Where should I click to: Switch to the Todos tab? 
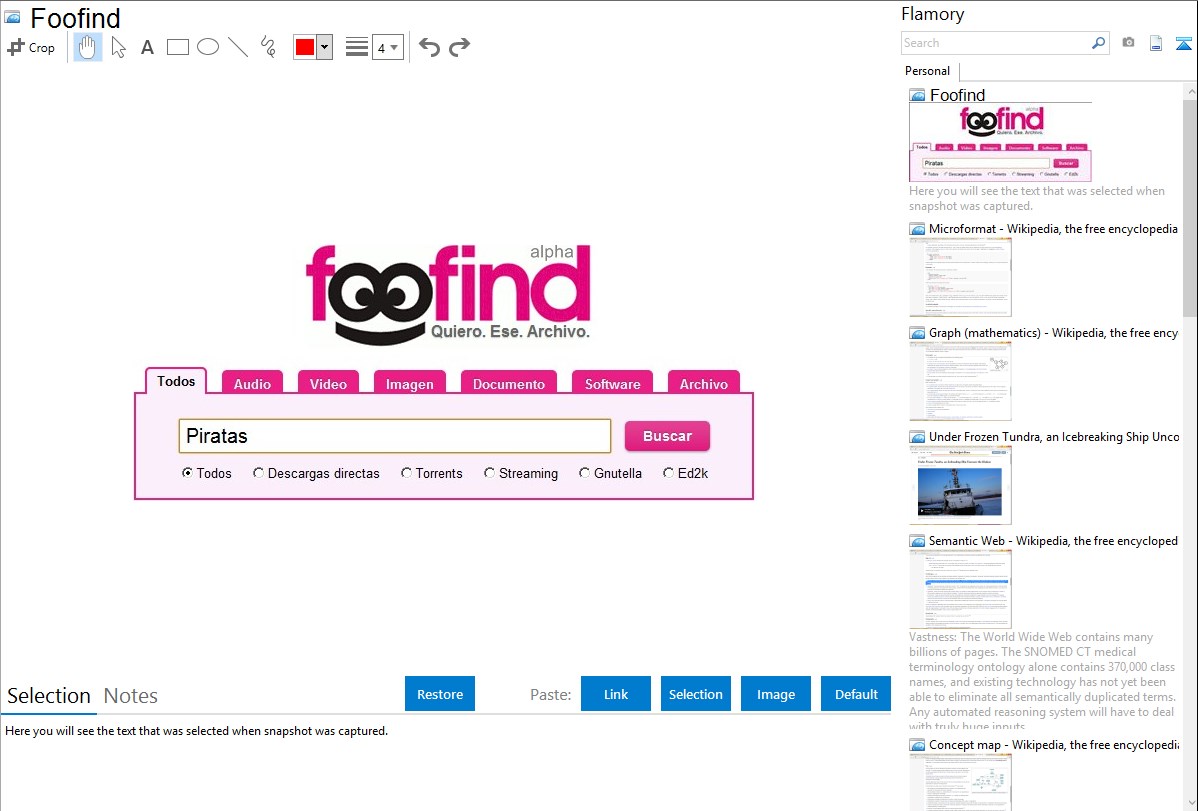176,381
